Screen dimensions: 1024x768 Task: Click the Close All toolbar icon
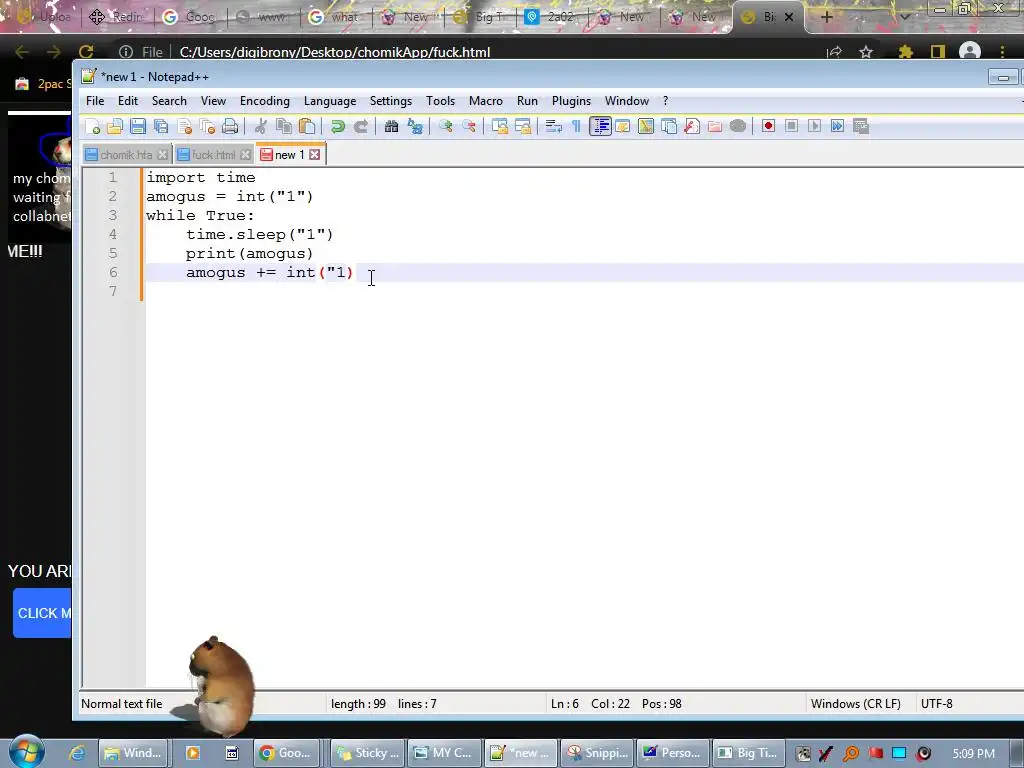(207, 126)
